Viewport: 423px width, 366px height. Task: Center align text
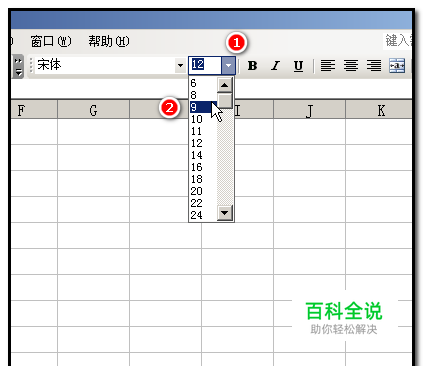pos(351,66)
